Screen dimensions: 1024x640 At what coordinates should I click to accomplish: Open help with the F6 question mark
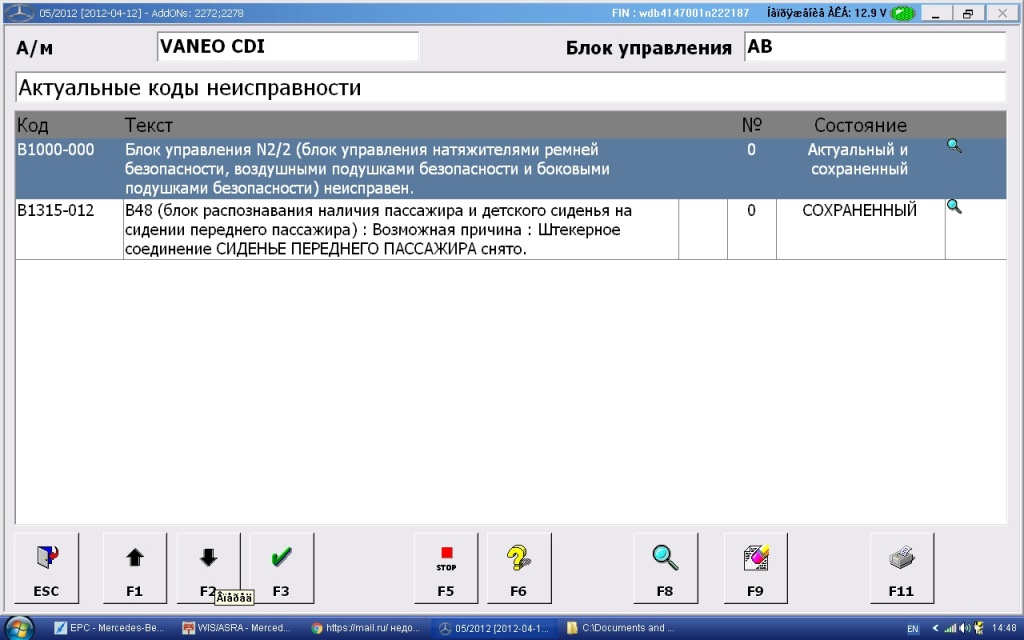(518, 569)
